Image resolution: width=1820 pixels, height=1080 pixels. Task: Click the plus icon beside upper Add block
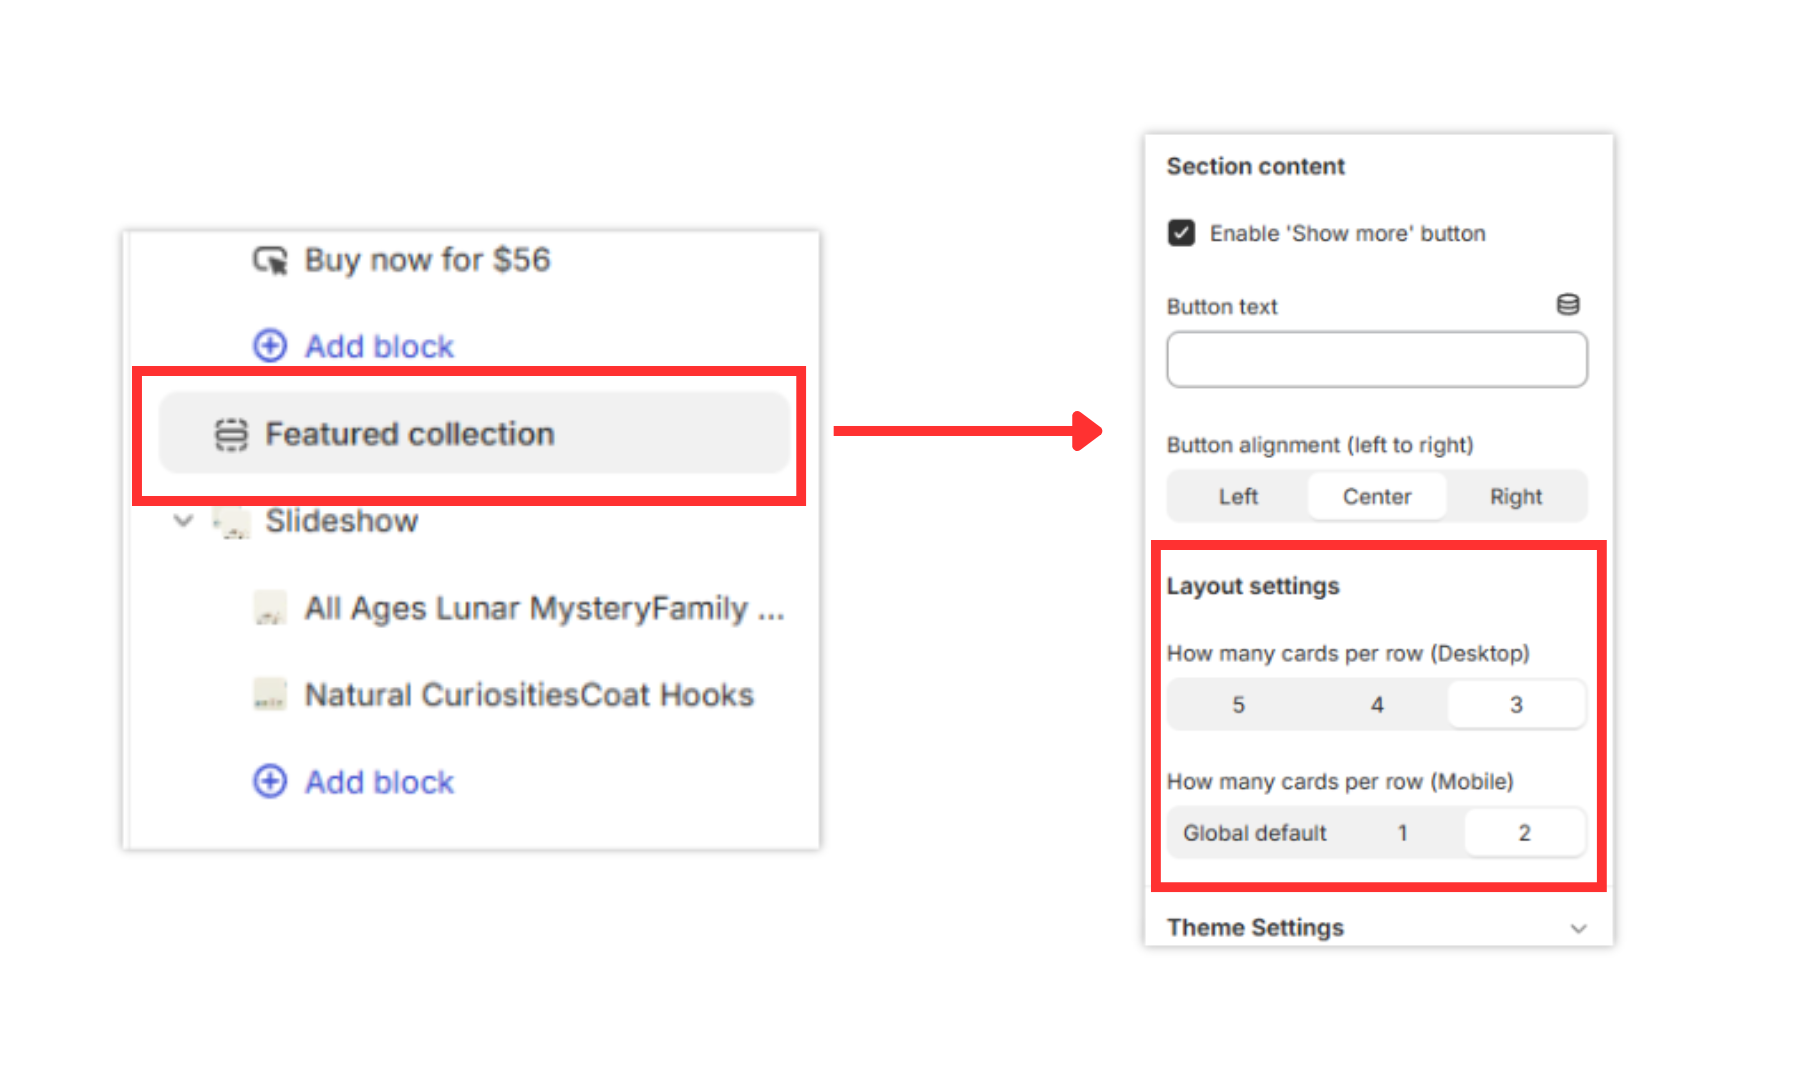269,345
